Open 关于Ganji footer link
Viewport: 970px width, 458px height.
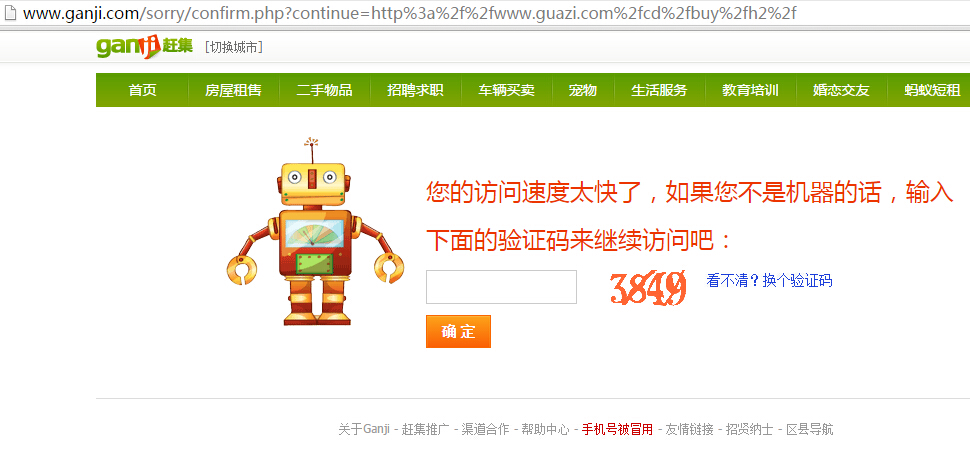[364, 429]
